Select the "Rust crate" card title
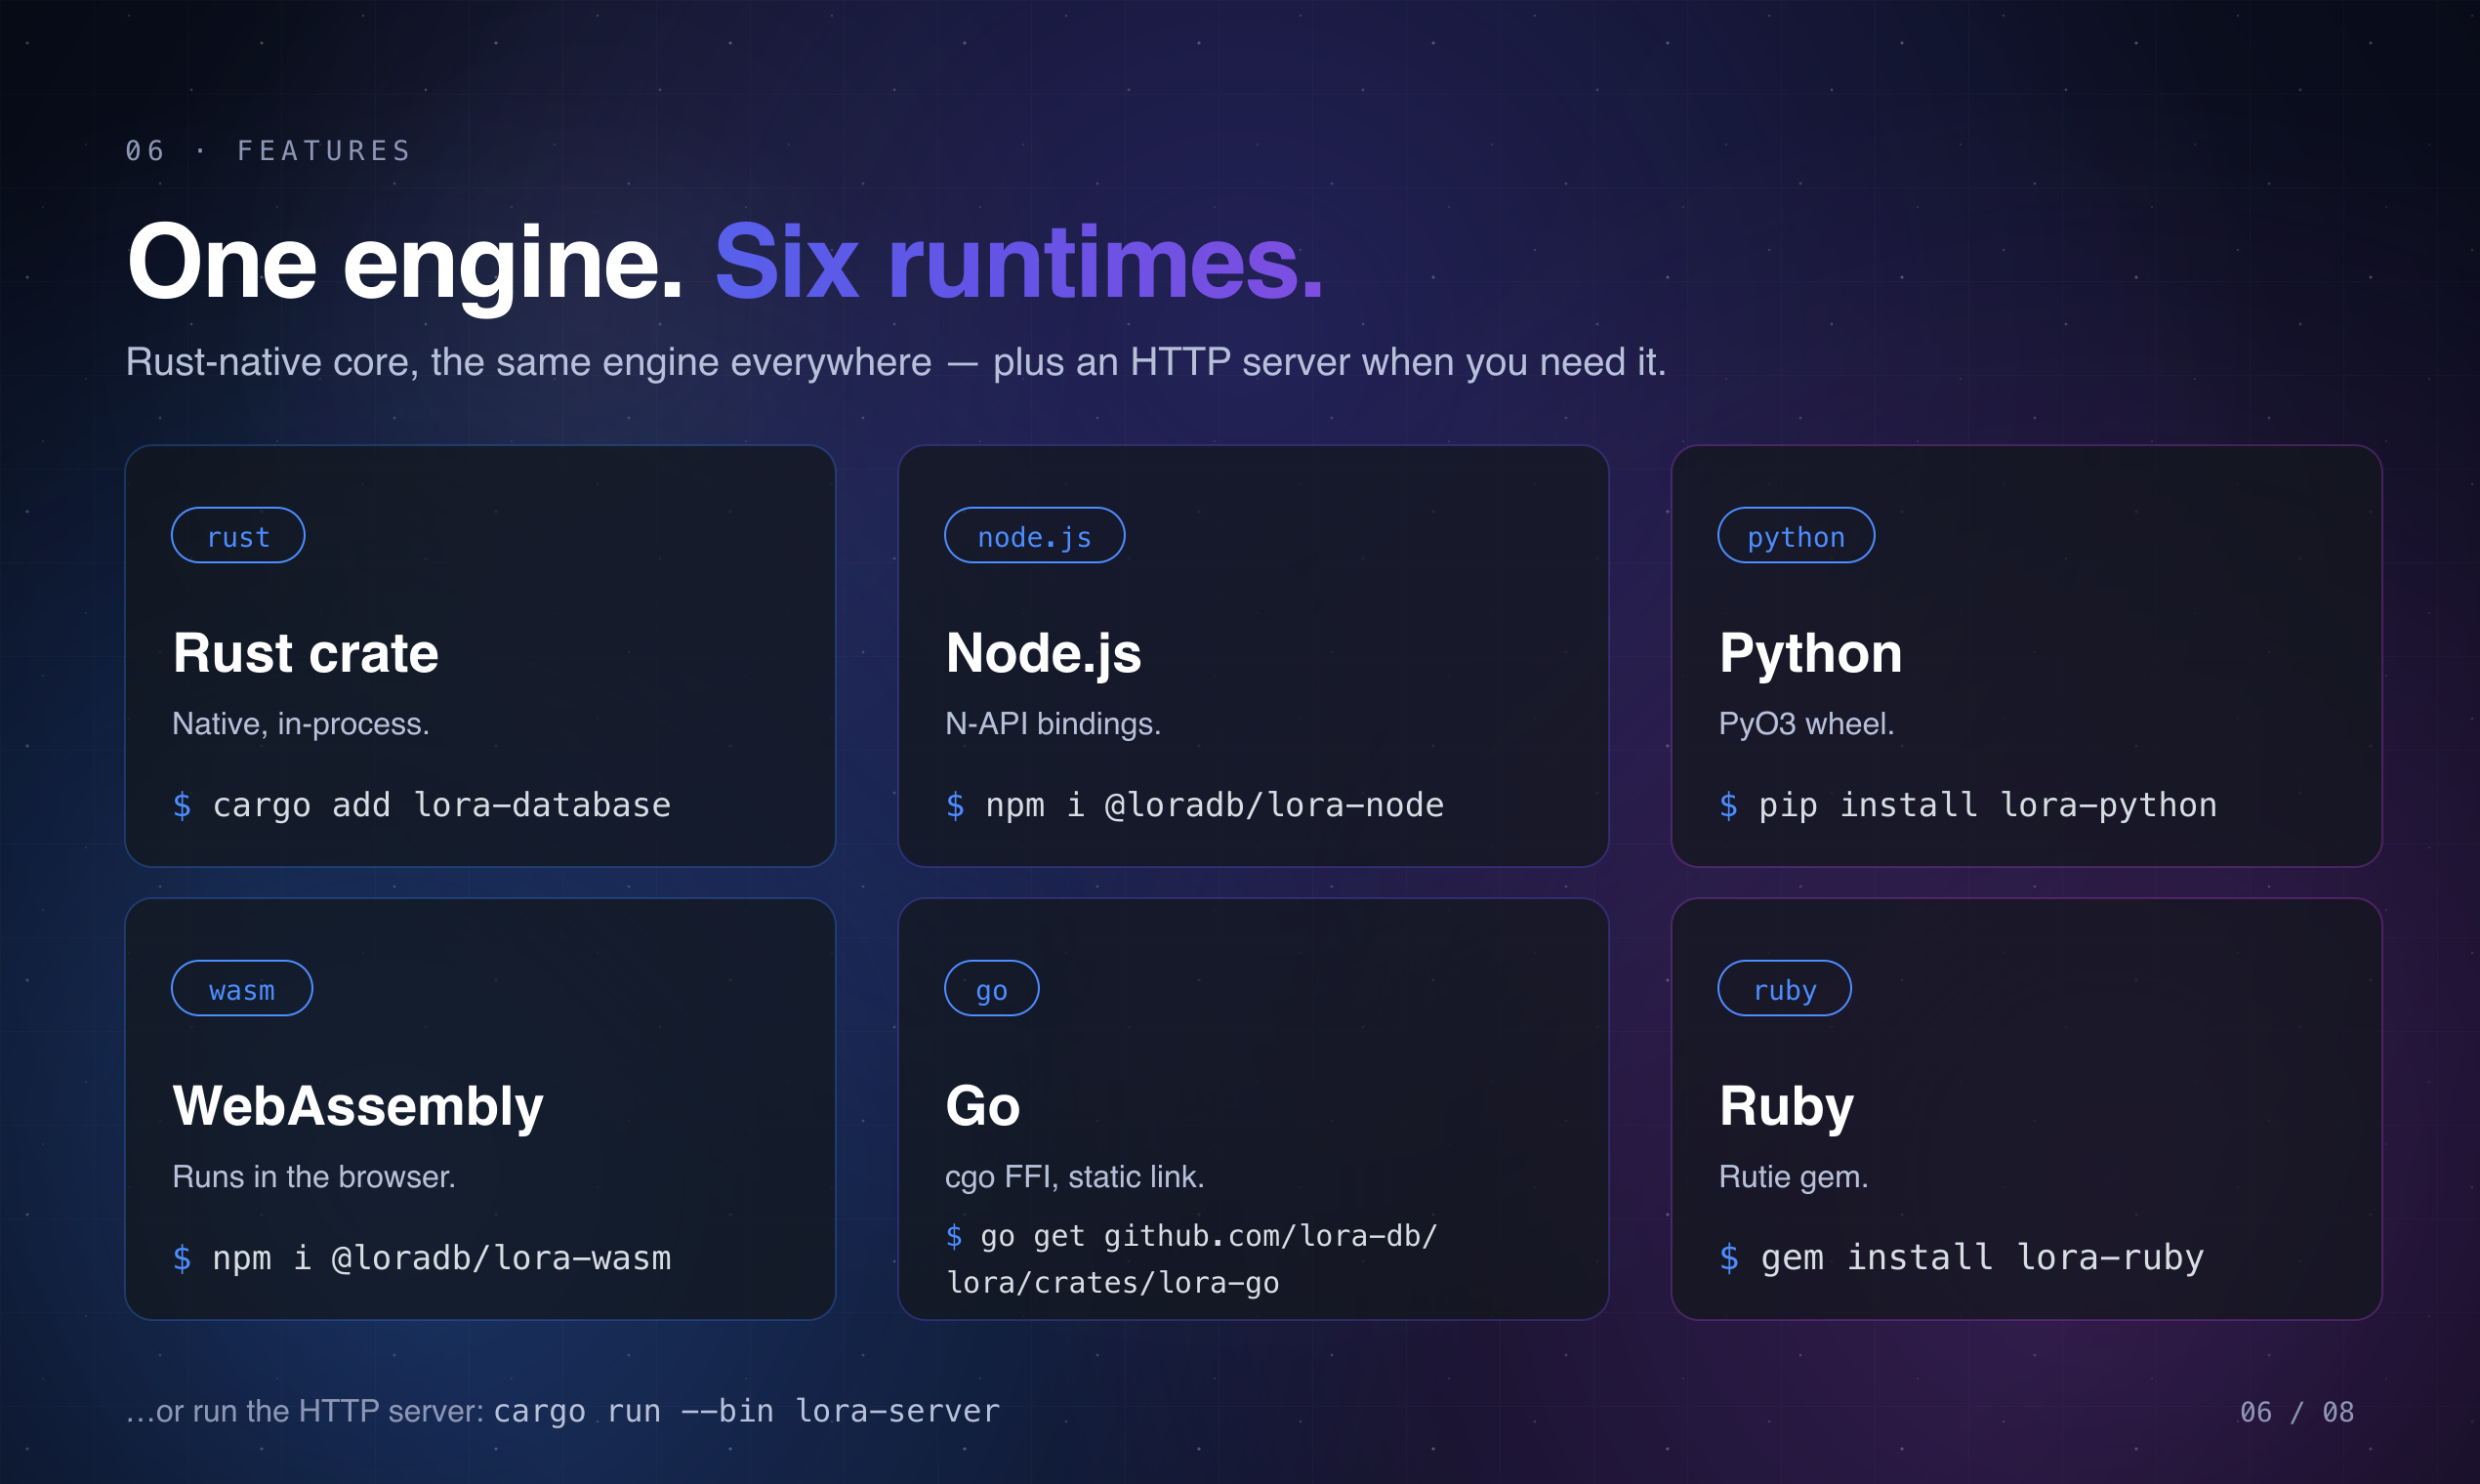Screen dimensions: 2480x1484 (x=305, y=653)
